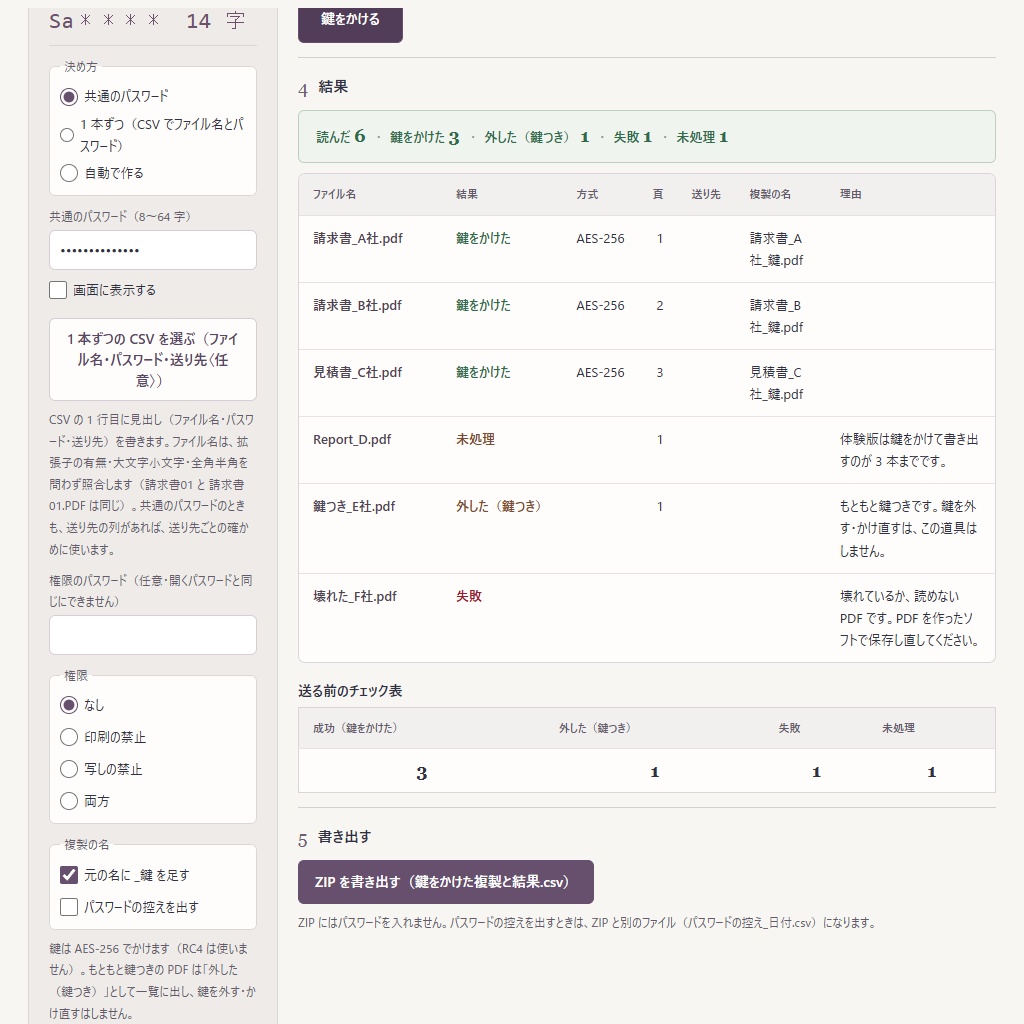The width and height of the screenshot is (1024, 1024).
Task: Click 請求書_A社.pdf file name
Action: coord(358,238)
